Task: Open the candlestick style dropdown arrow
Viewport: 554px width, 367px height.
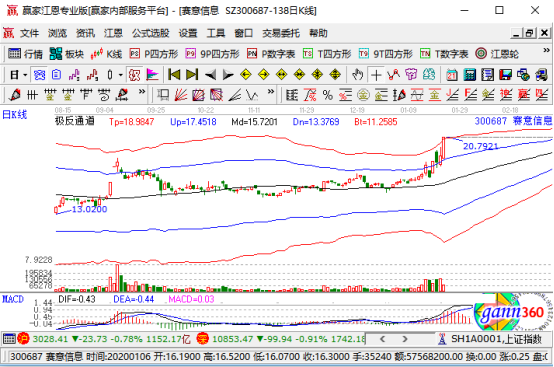Action: 120,75
